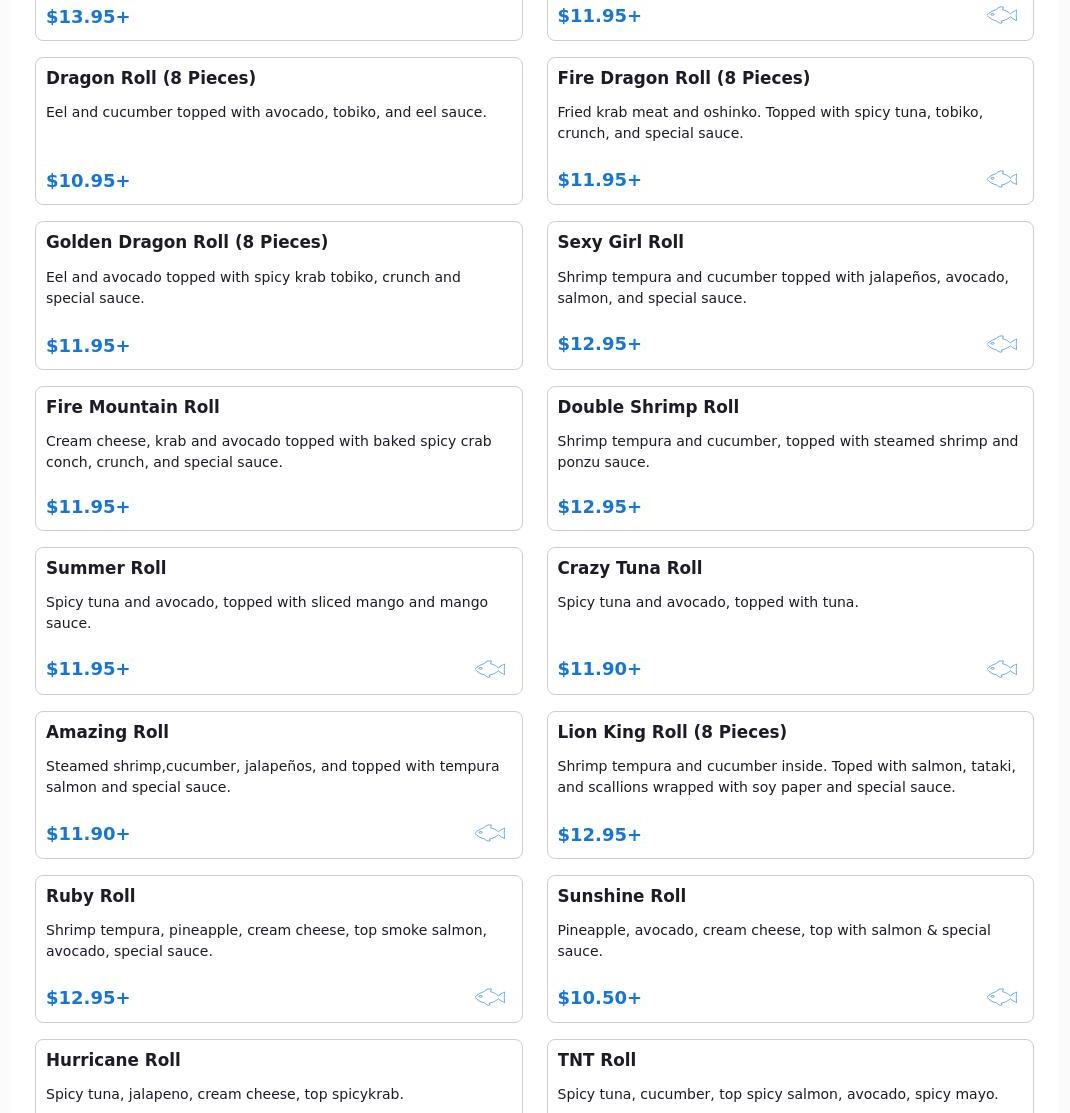Viewport: 1070px width, 1113px height.
Task: Click the $10.95+ price on Dragon Roll
Action: click(x=88, y=181)
